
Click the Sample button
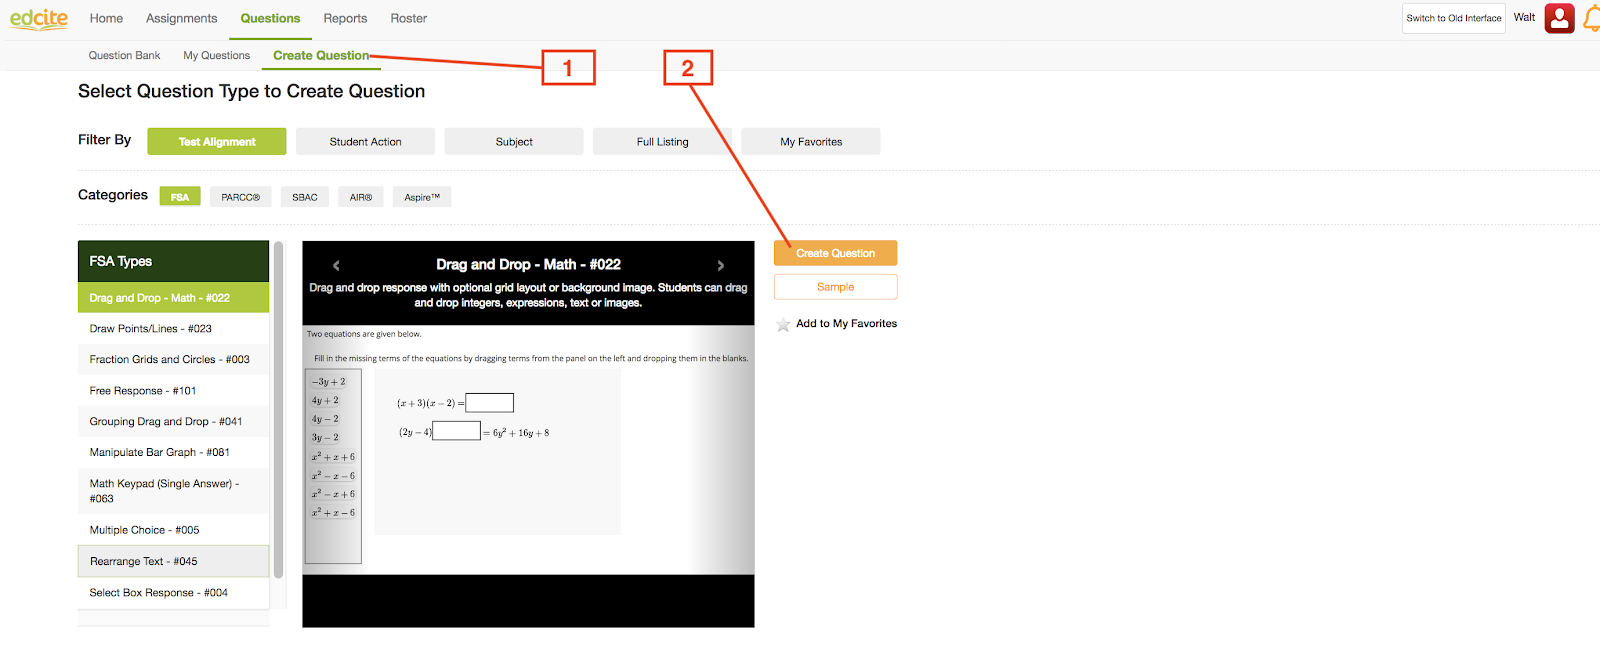click(835, 287)
